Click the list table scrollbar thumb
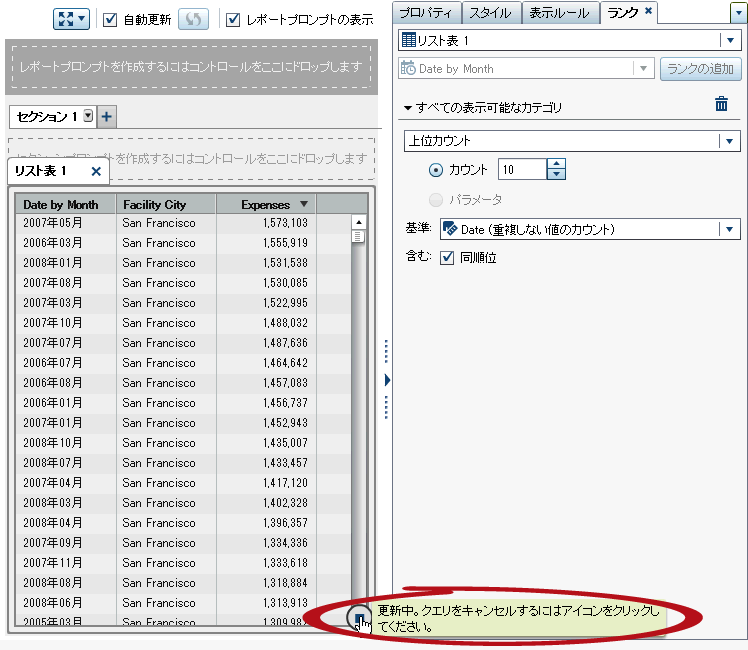The height and width of the screenshot is (650, 748). 358,237
